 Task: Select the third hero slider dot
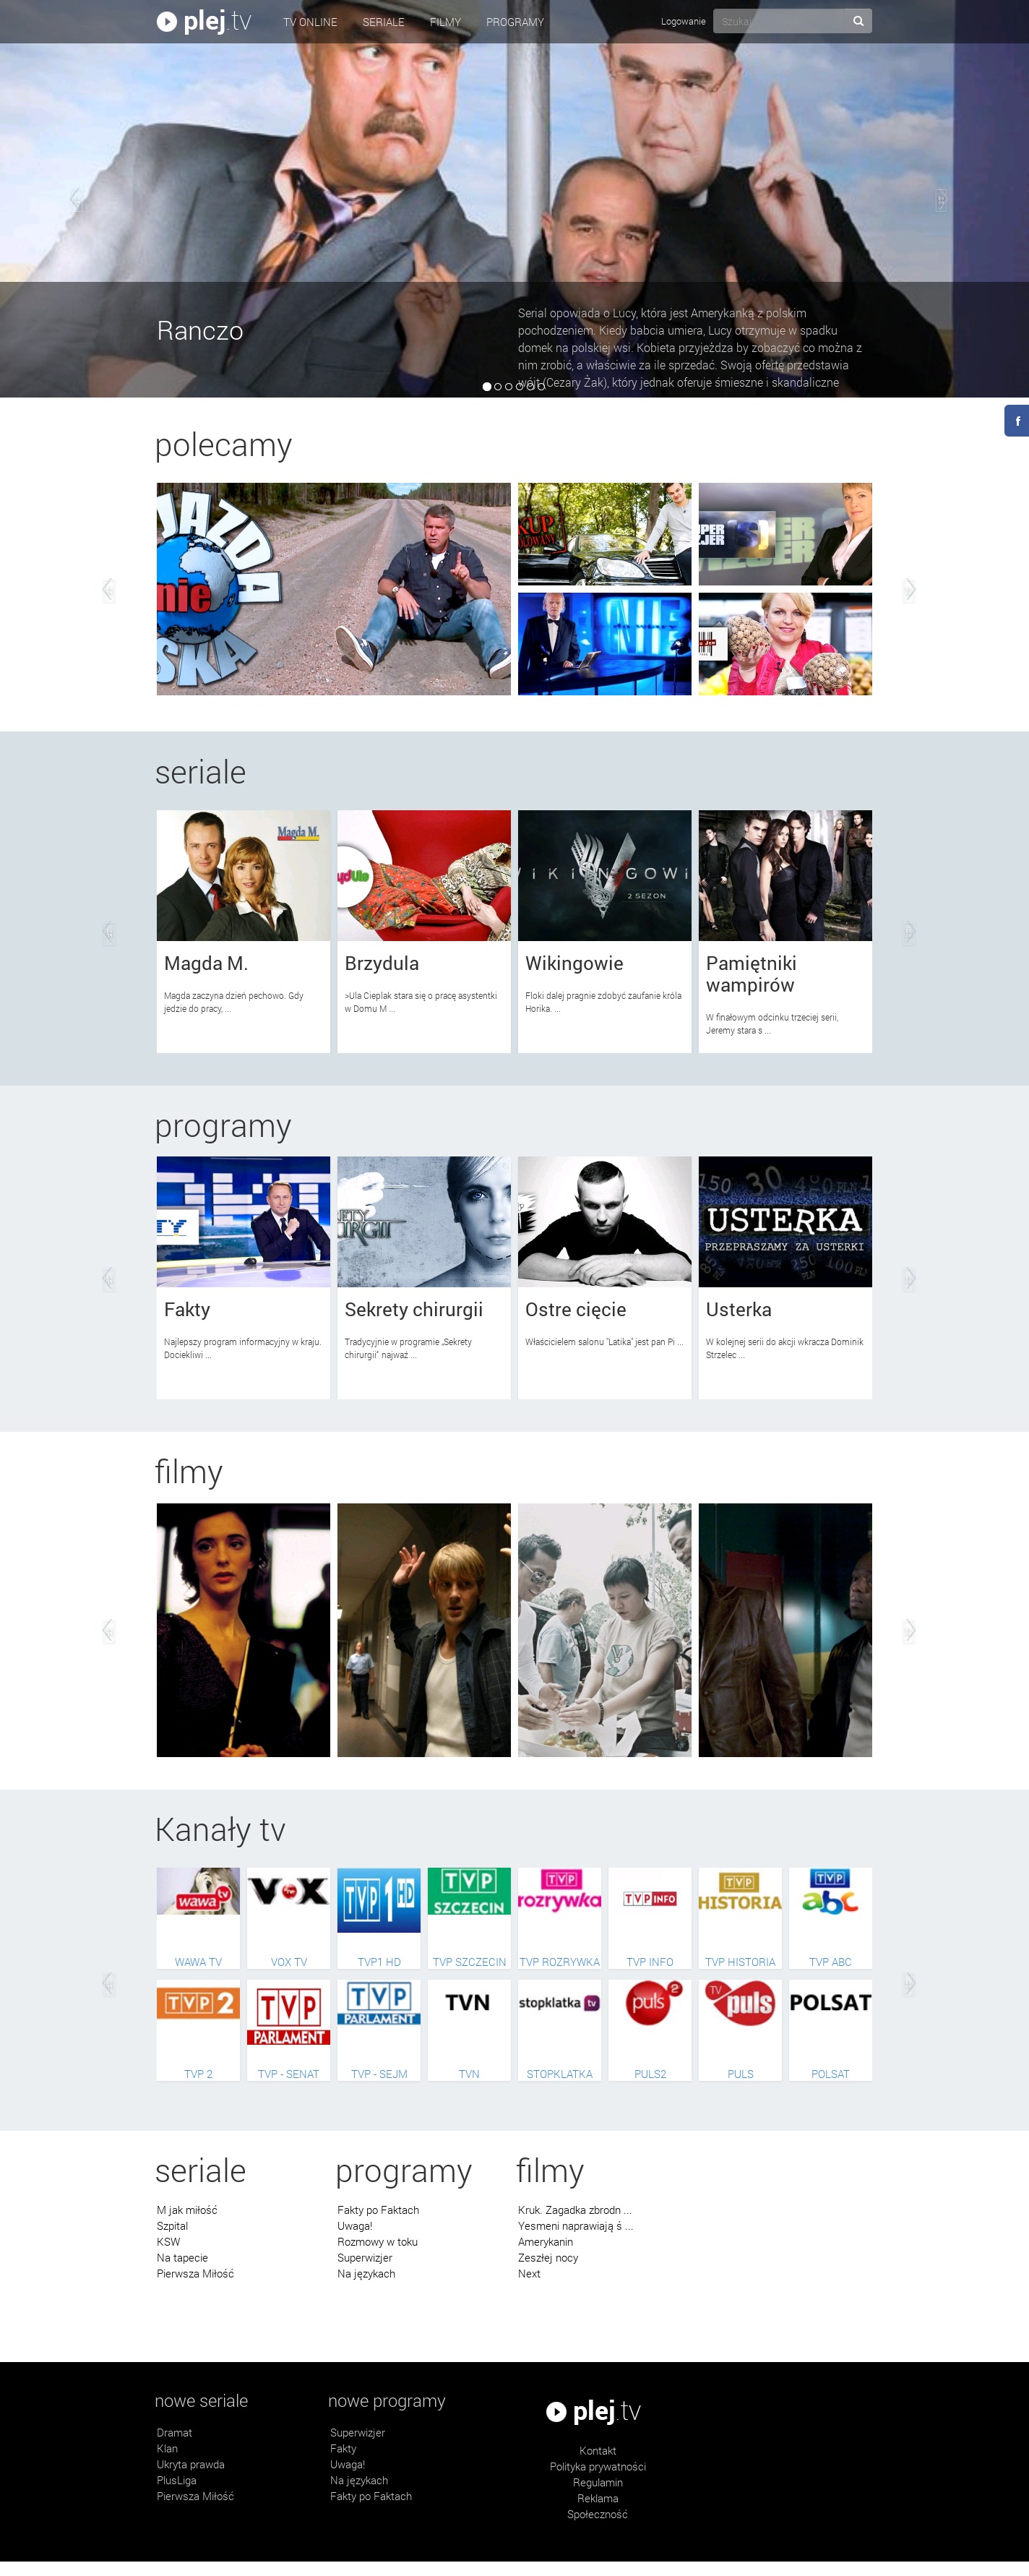coord(509,387)
